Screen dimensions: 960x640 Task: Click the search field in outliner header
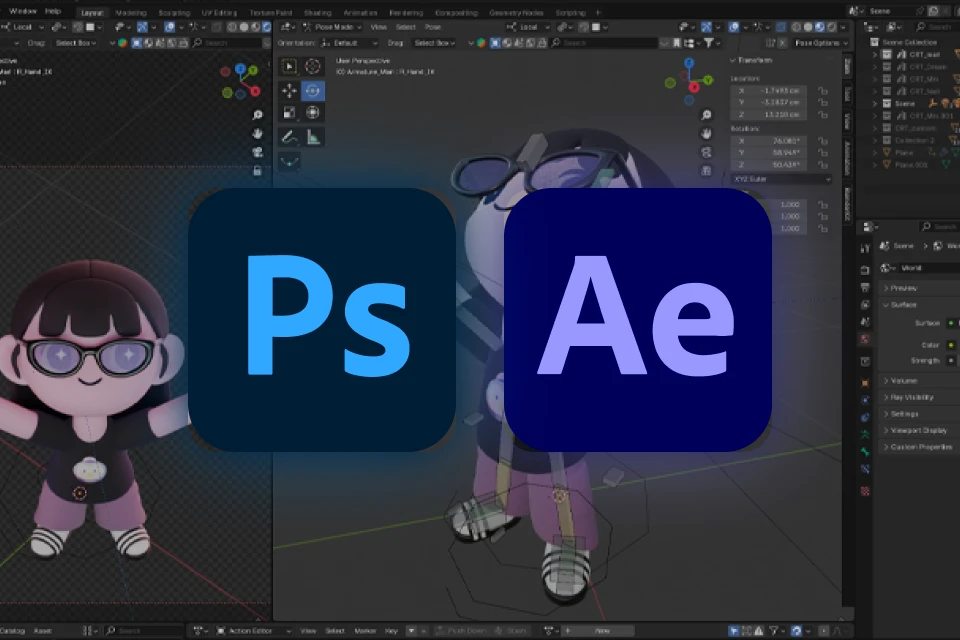[936, 27]
